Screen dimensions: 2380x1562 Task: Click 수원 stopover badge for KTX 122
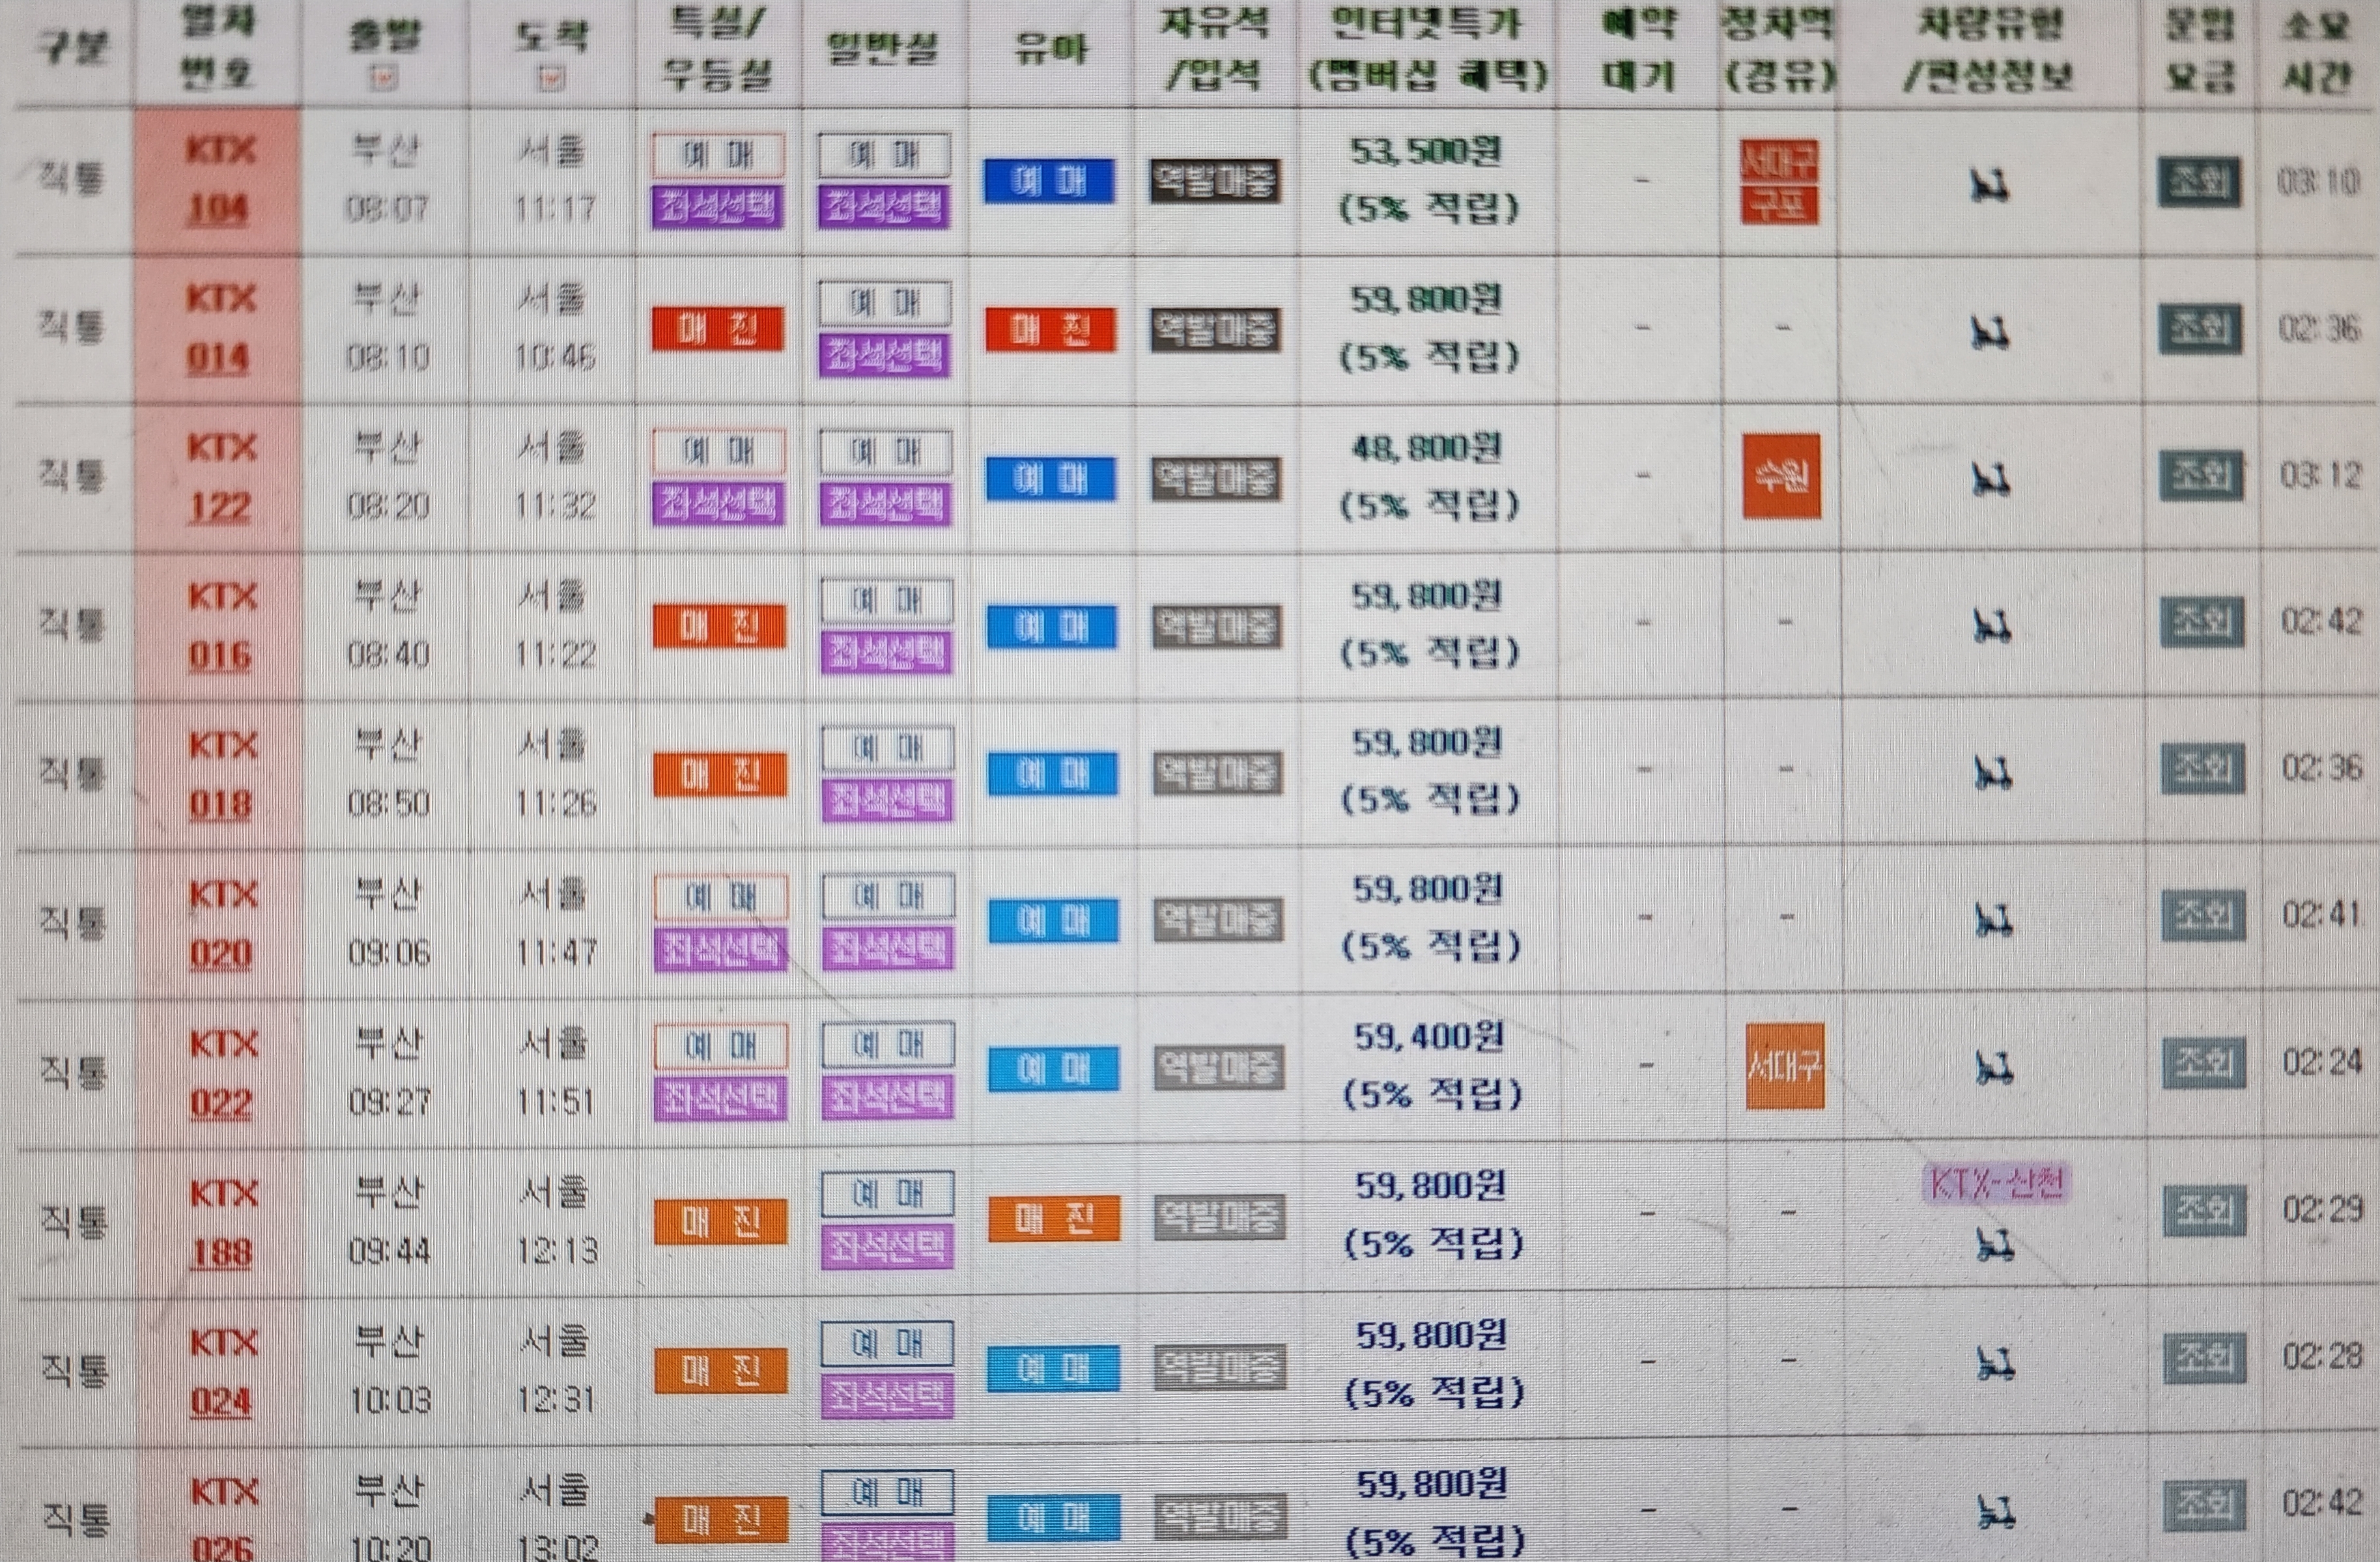(1781, 476)
